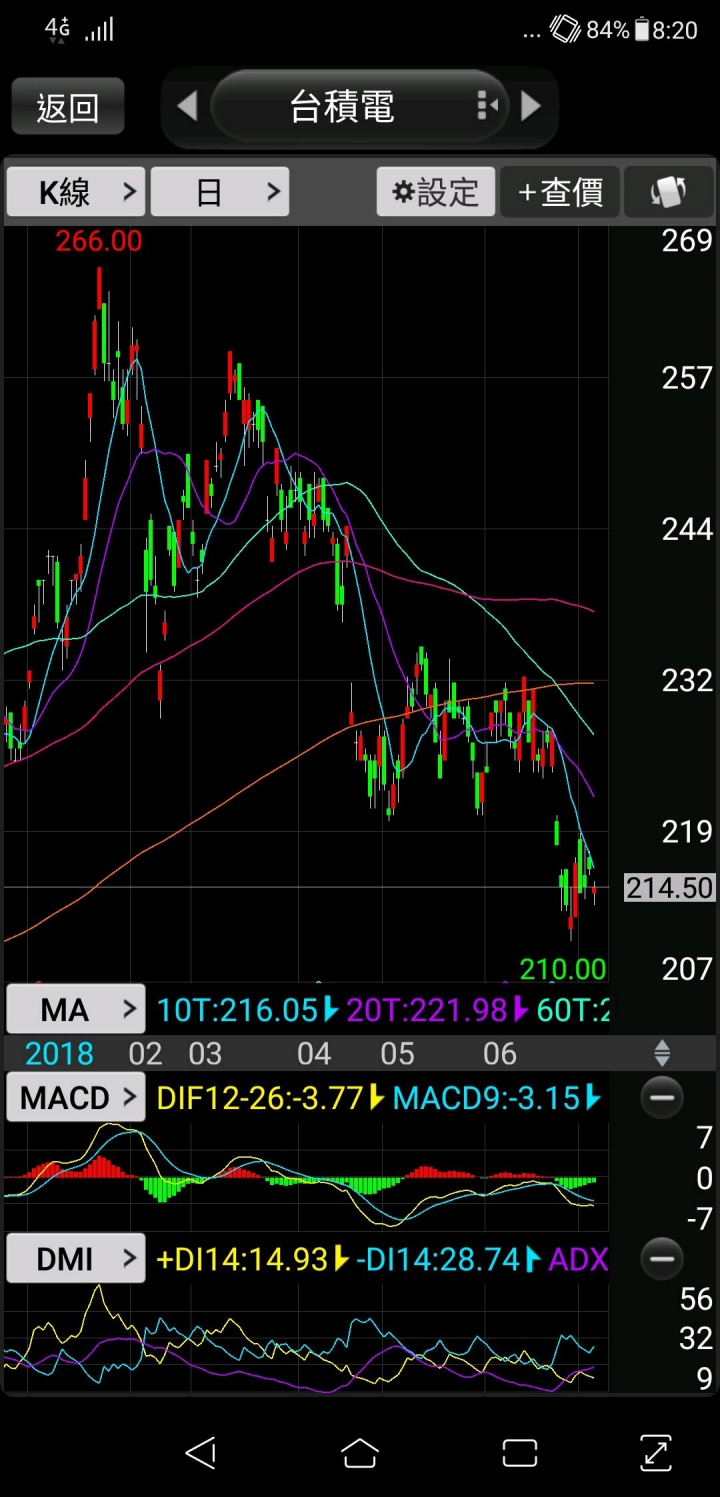The height and width of the screenshot is (1497, 720).
Task: Tap the 04 month marker on timeline
Action: pos(314,1053)
